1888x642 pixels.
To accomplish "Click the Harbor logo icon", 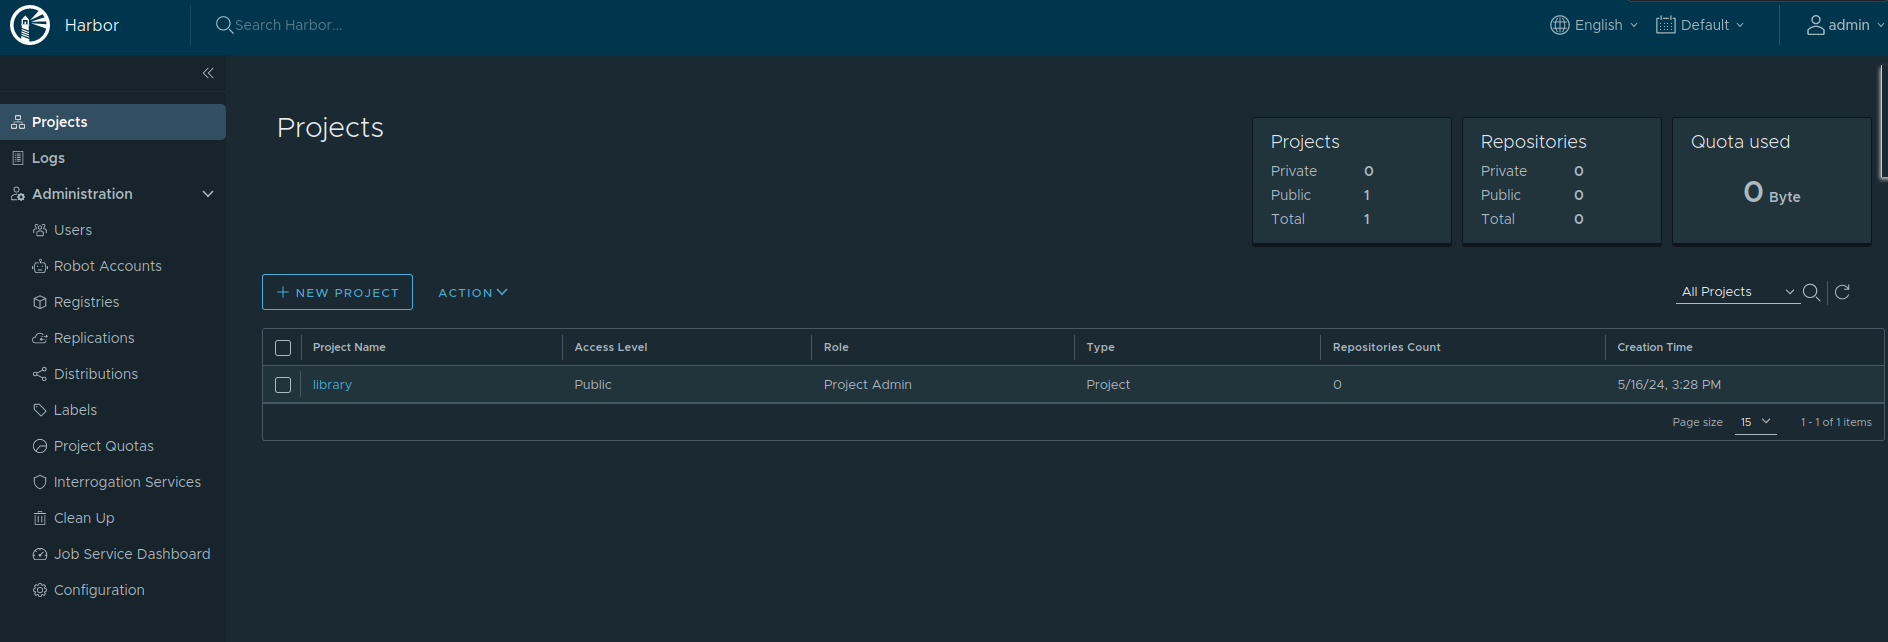I will click(x=30, y=25).
